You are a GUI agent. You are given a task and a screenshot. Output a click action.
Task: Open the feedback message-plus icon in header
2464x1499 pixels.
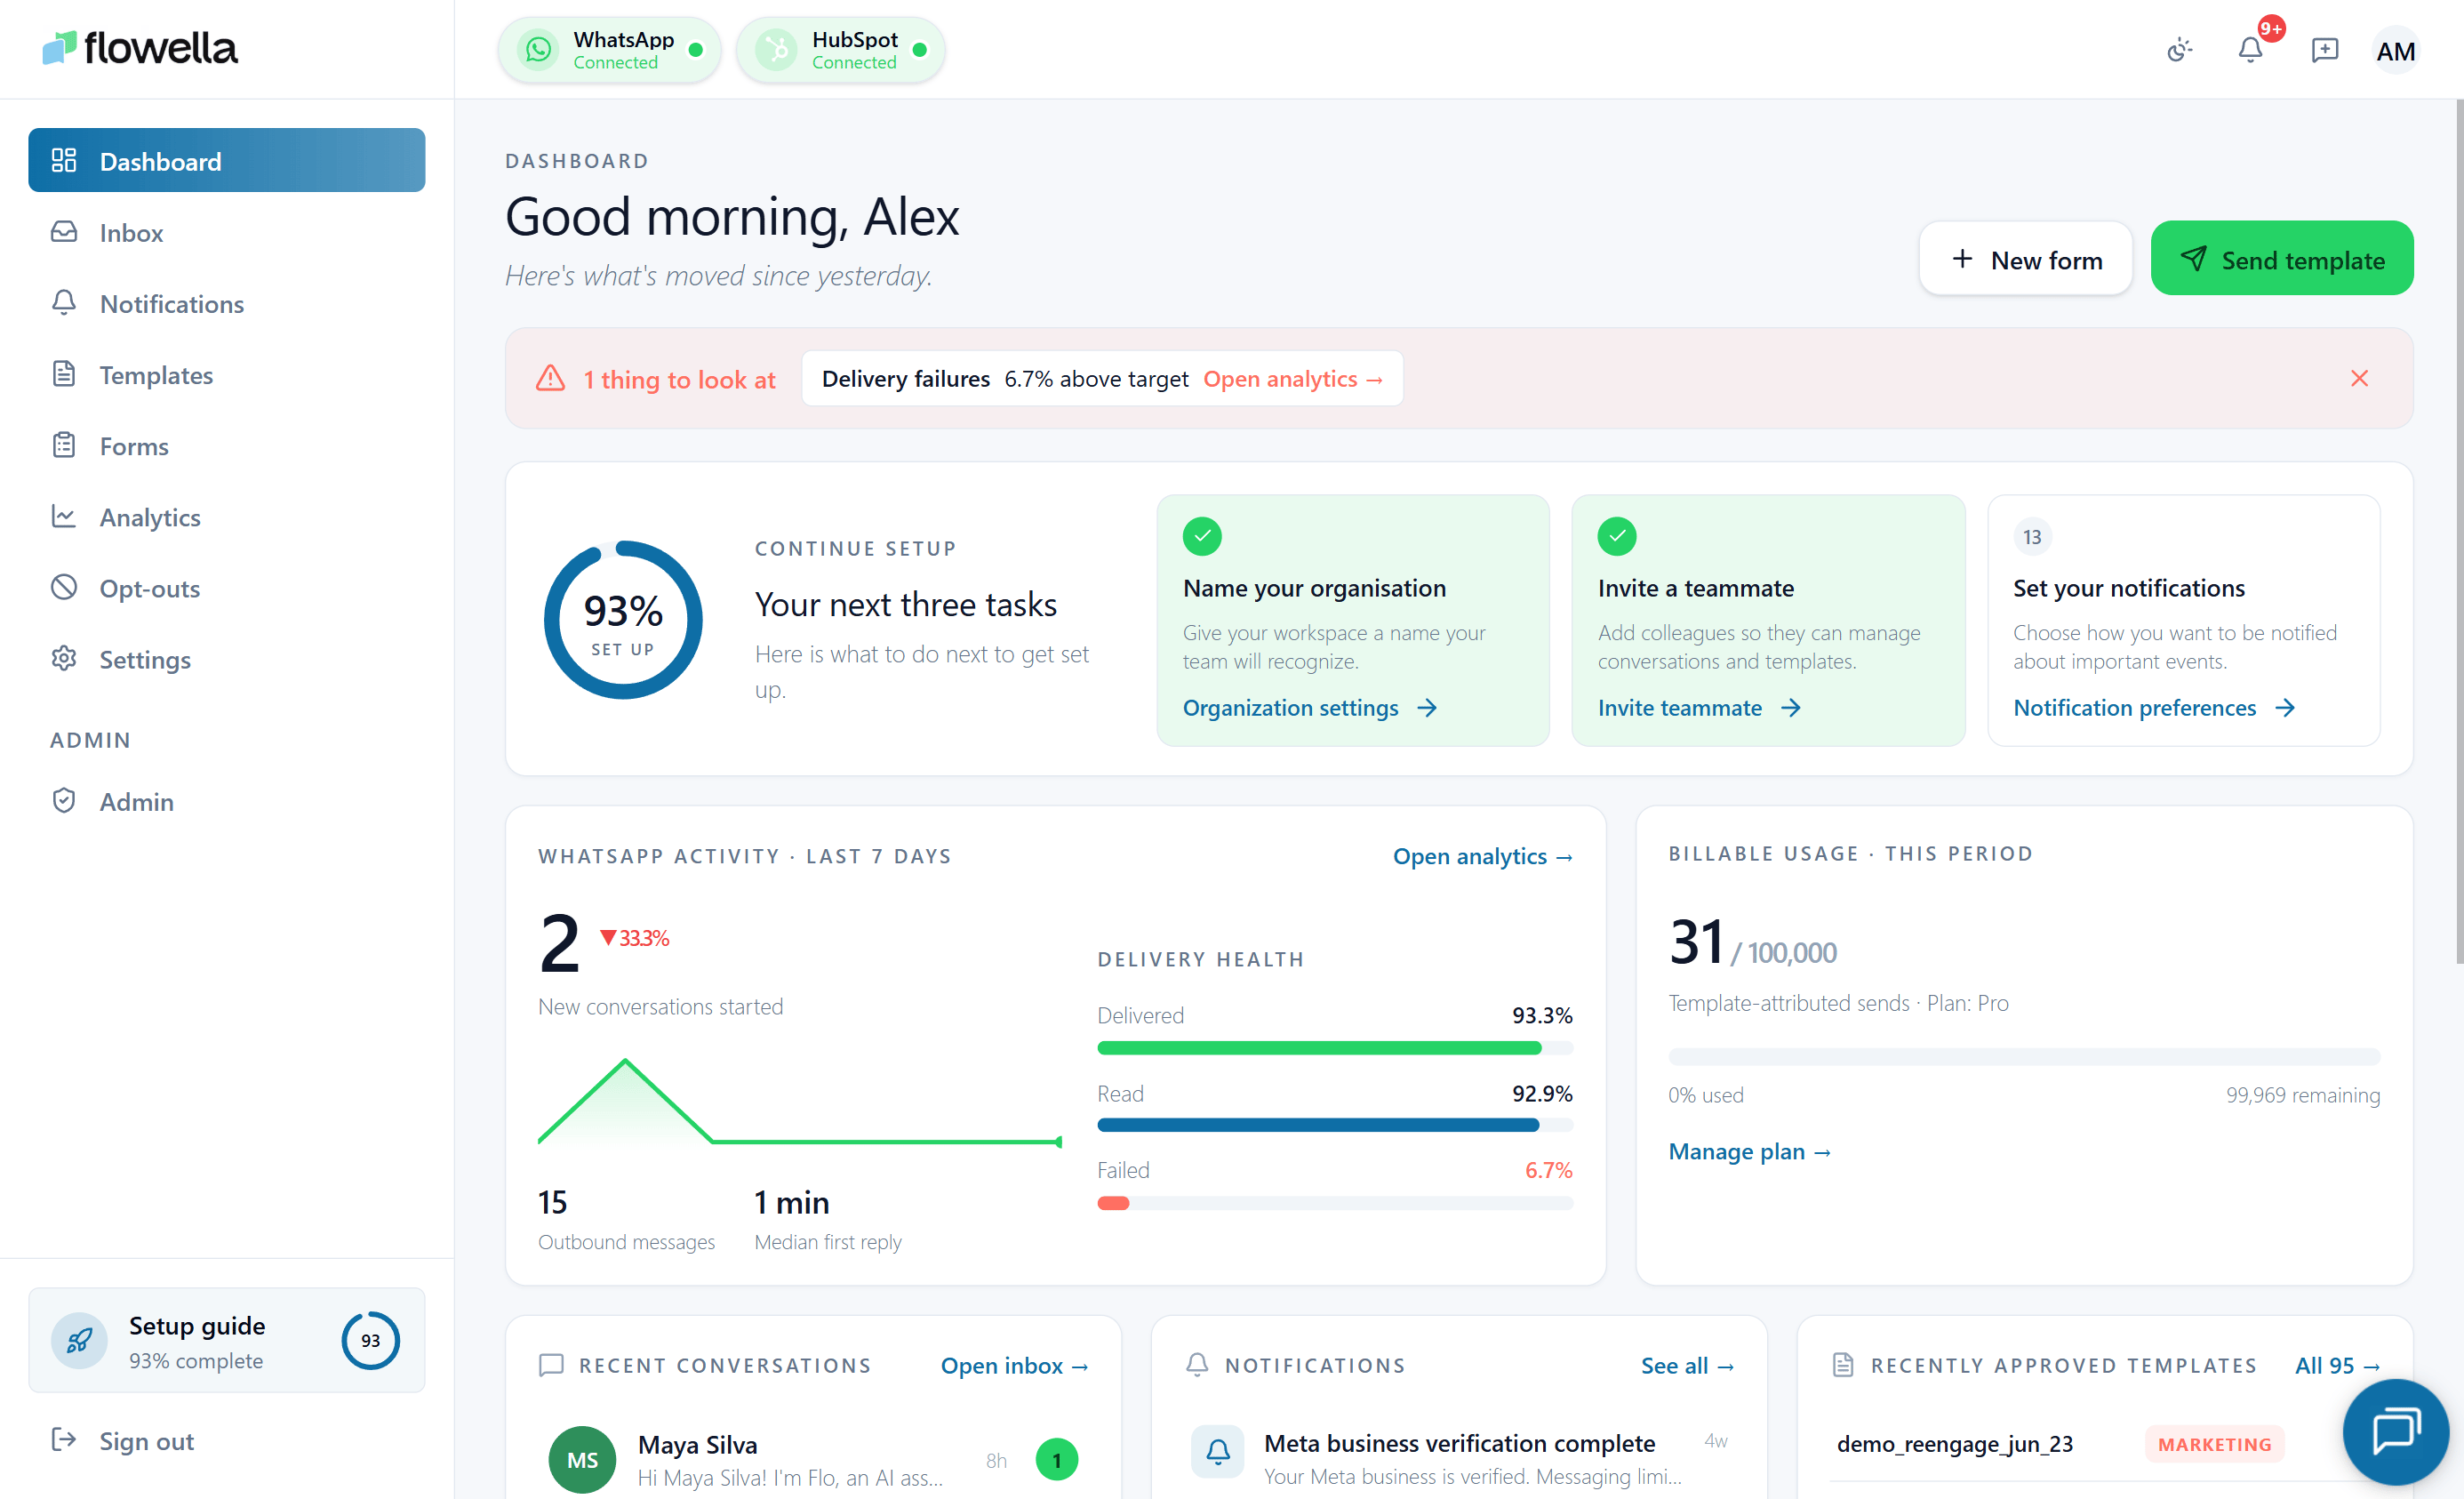coord(2324,50)
